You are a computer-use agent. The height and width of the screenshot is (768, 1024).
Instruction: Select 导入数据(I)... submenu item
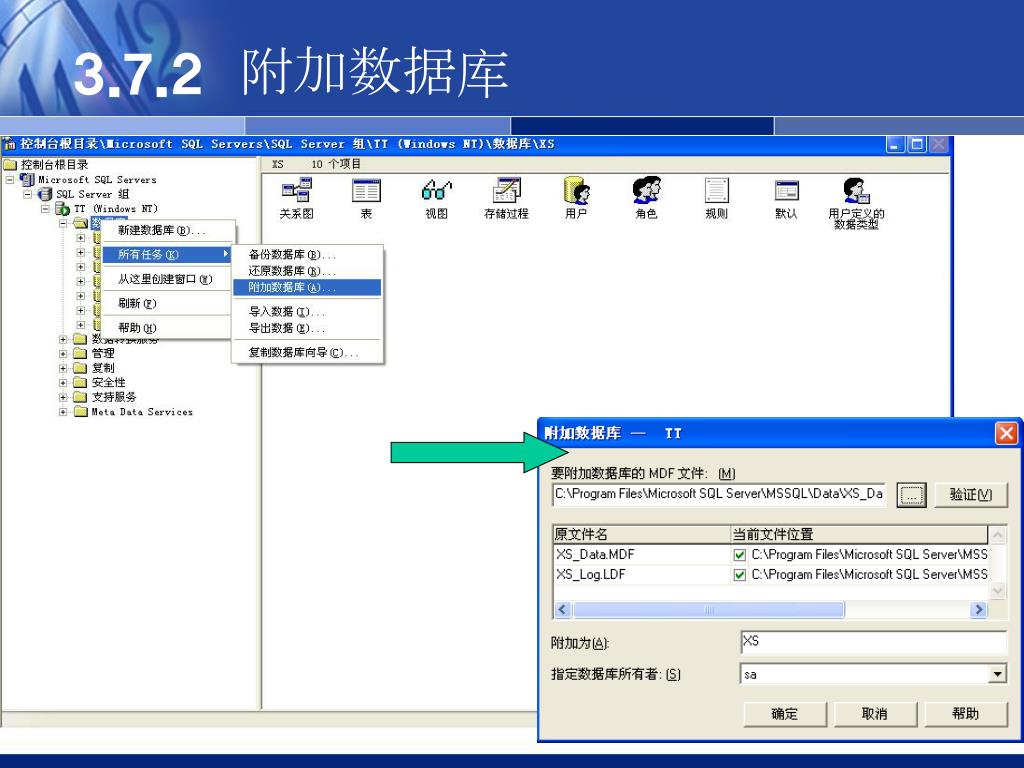pos(307,312)
